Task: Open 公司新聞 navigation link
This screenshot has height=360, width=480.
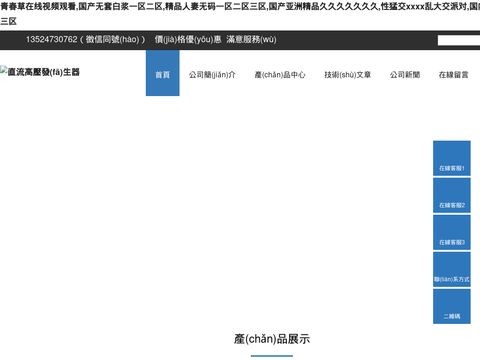Action: (x=405, y=75)
